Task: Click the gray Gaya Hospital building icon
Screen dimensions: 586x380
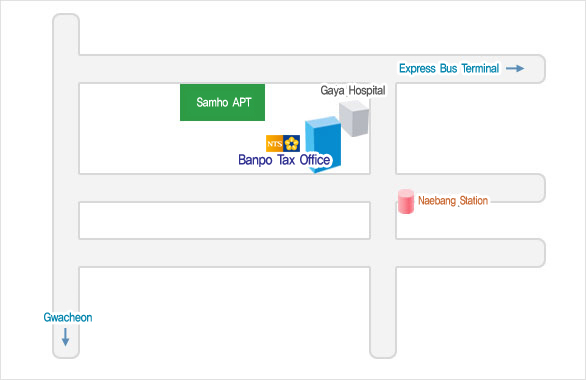Action: 354,118
